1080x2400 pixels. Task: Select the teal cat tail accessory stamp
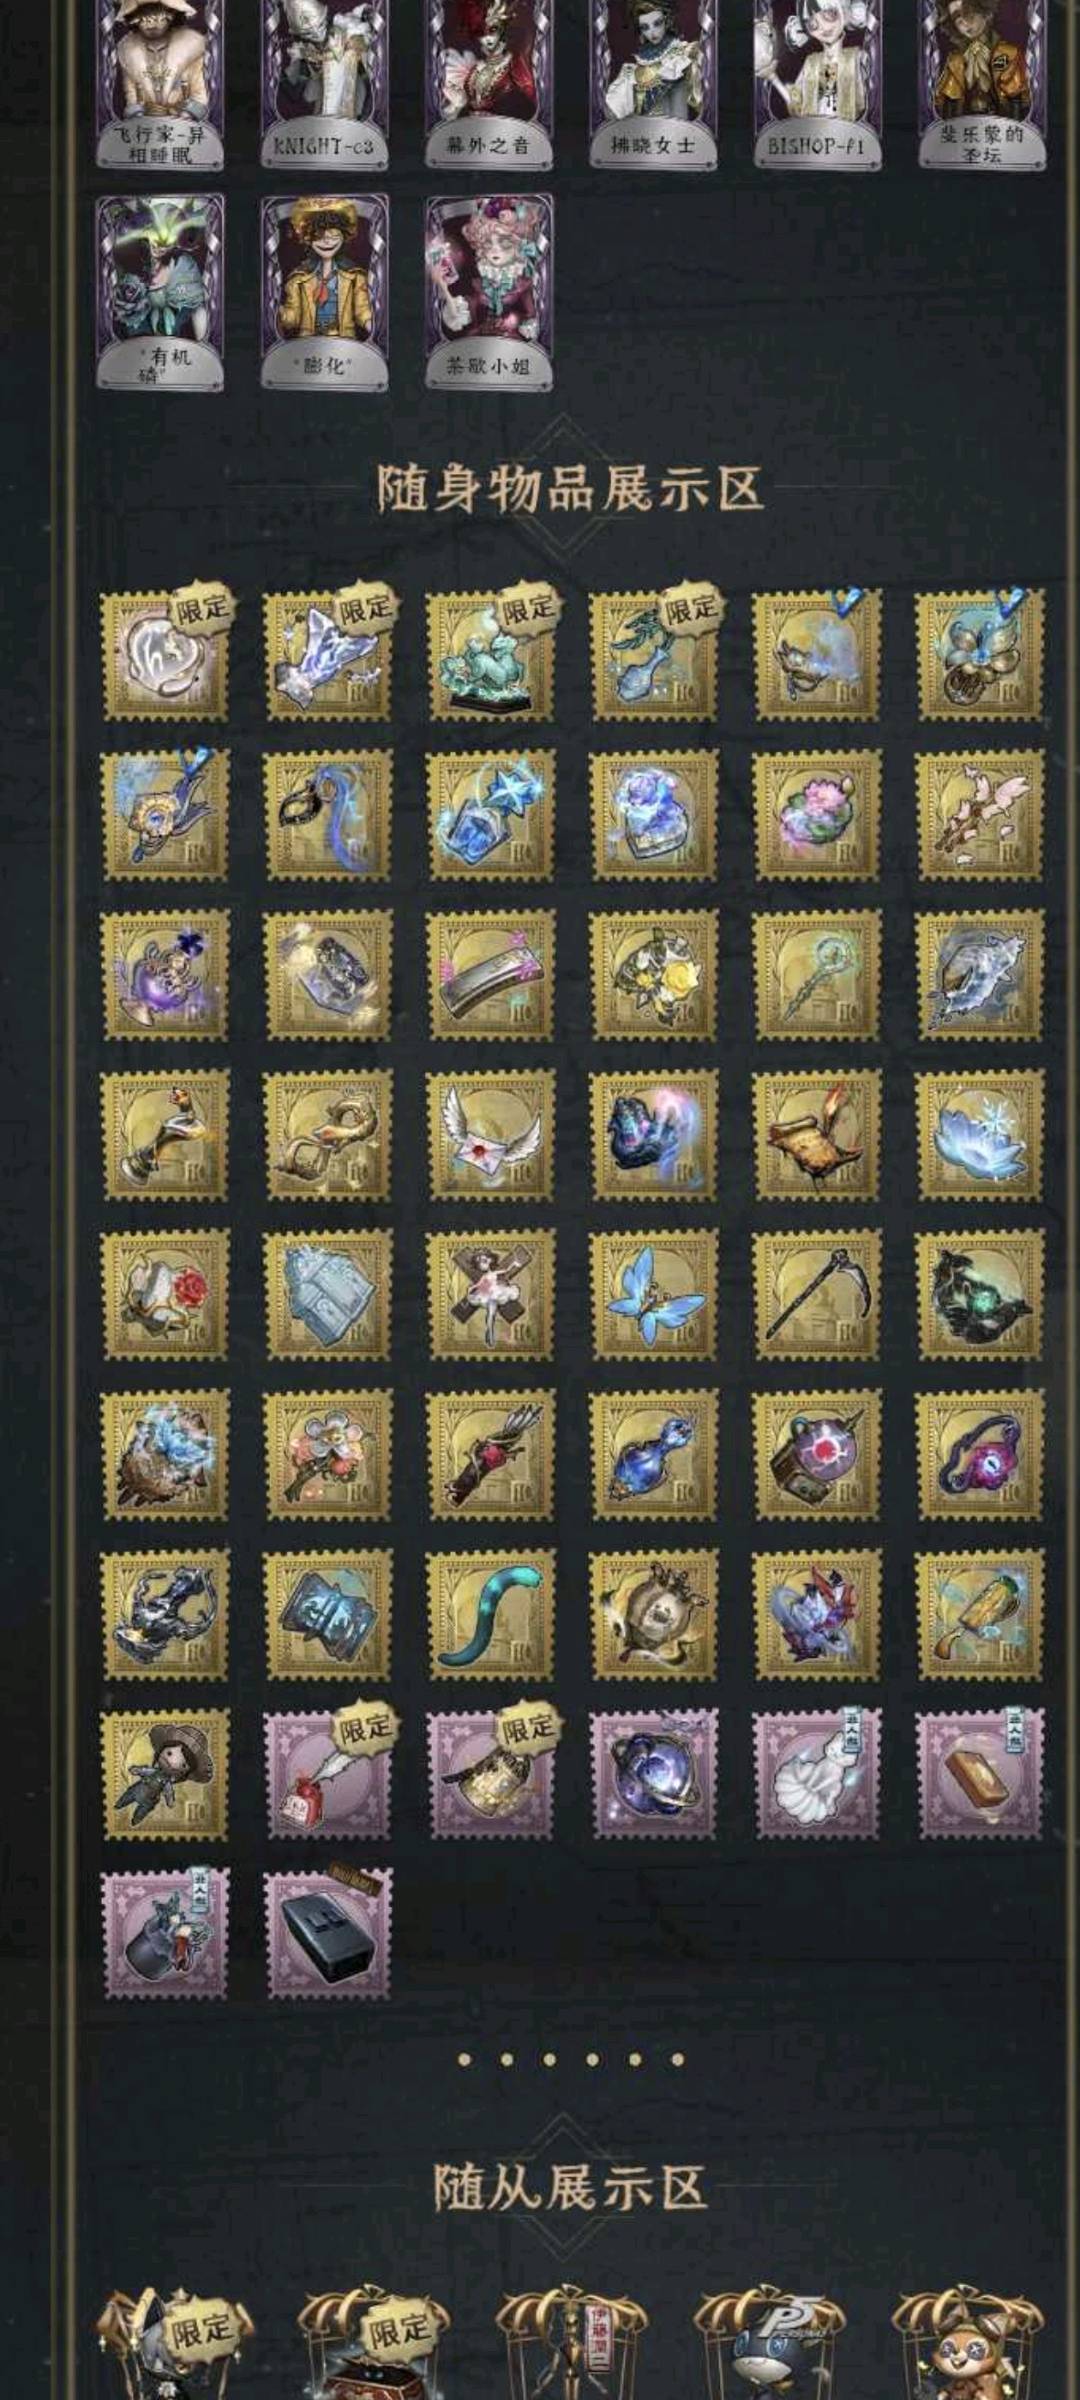[490, 1615]
